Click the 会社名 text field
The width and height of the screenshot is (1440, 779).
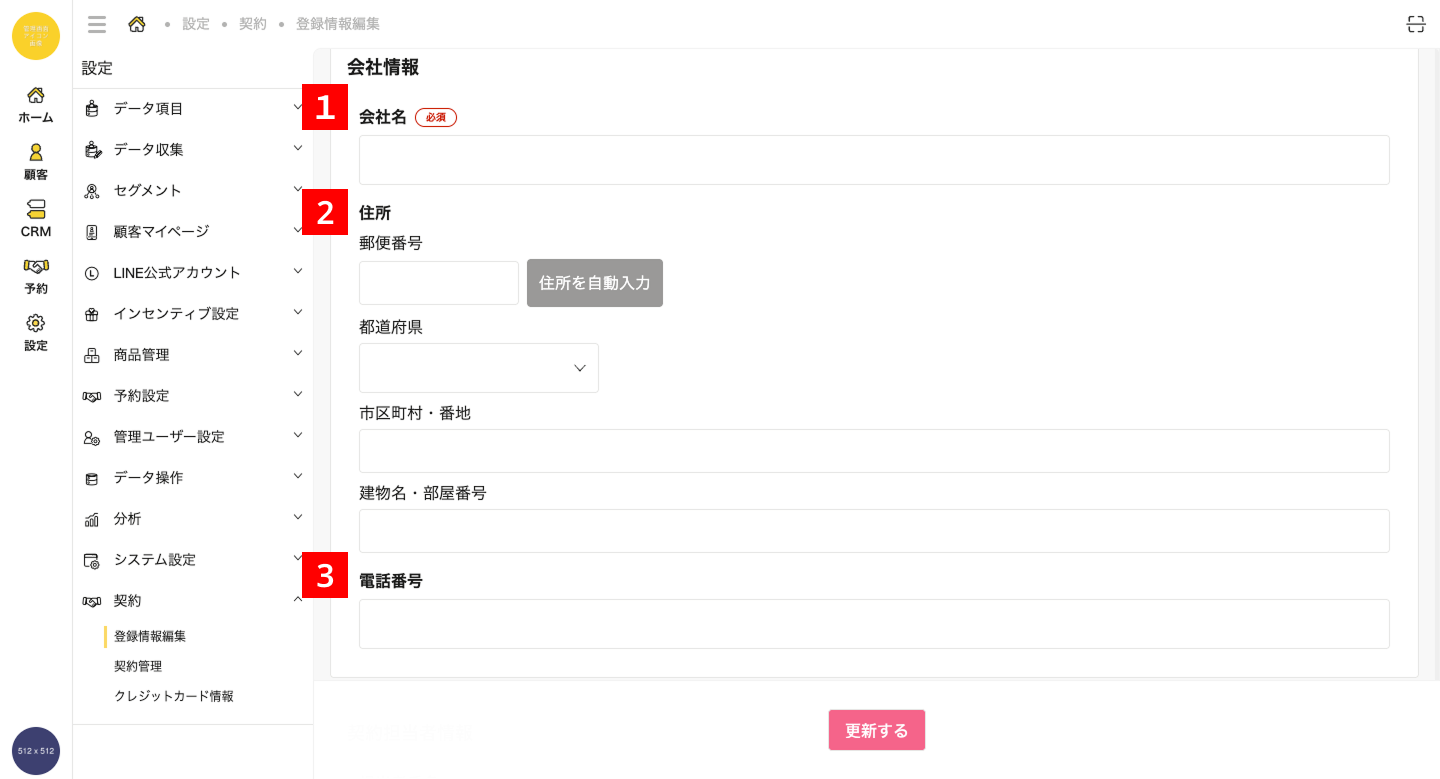coord(874,160)
